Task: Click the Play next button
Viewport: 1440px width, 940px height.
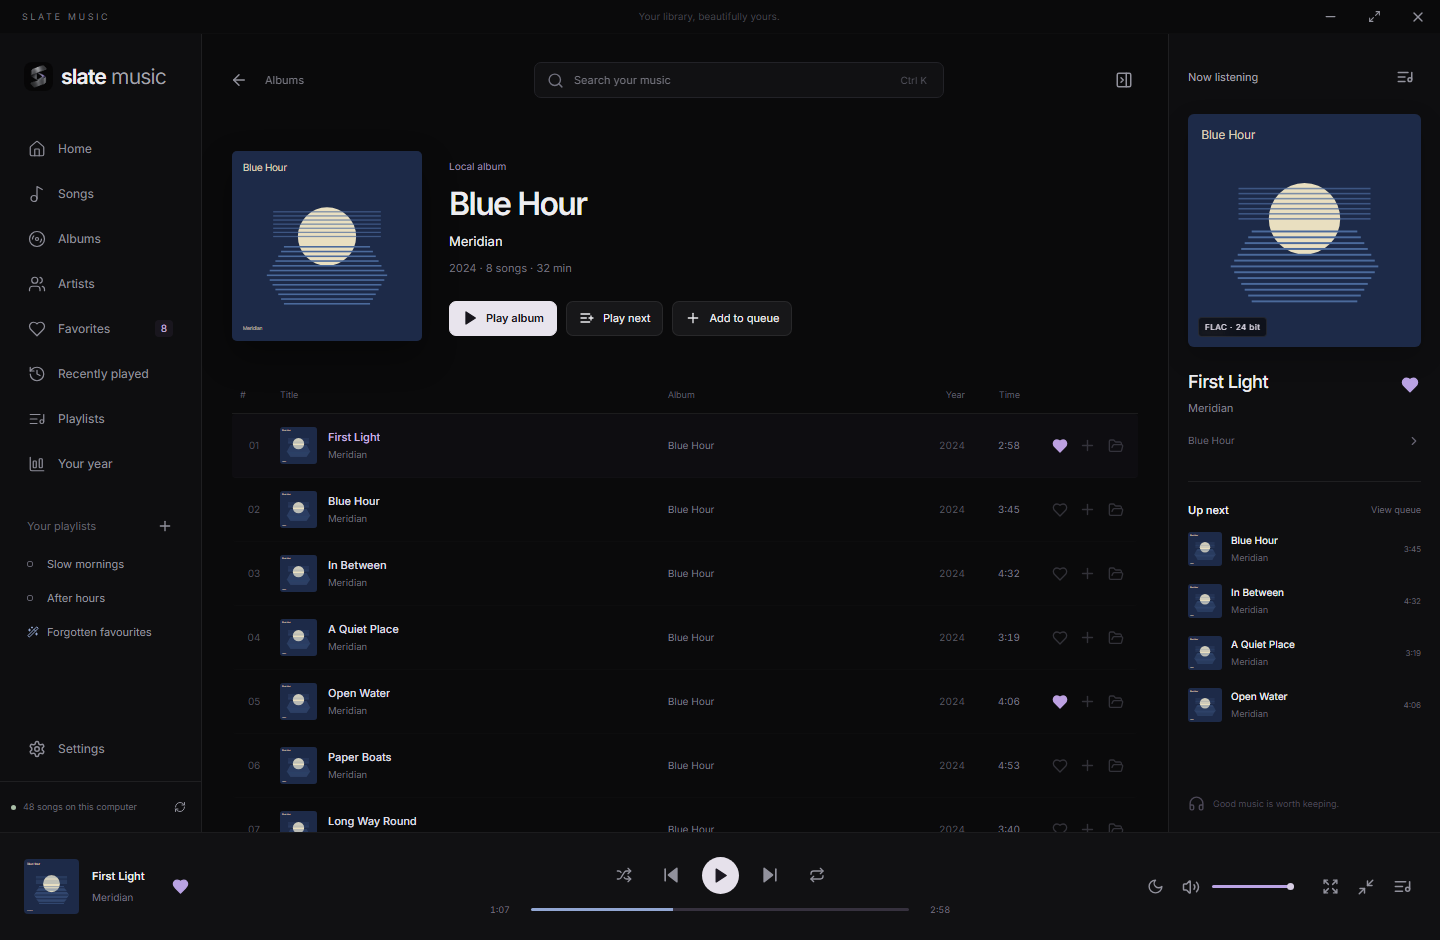Action: pyautogui.click(x=614, y=318)
